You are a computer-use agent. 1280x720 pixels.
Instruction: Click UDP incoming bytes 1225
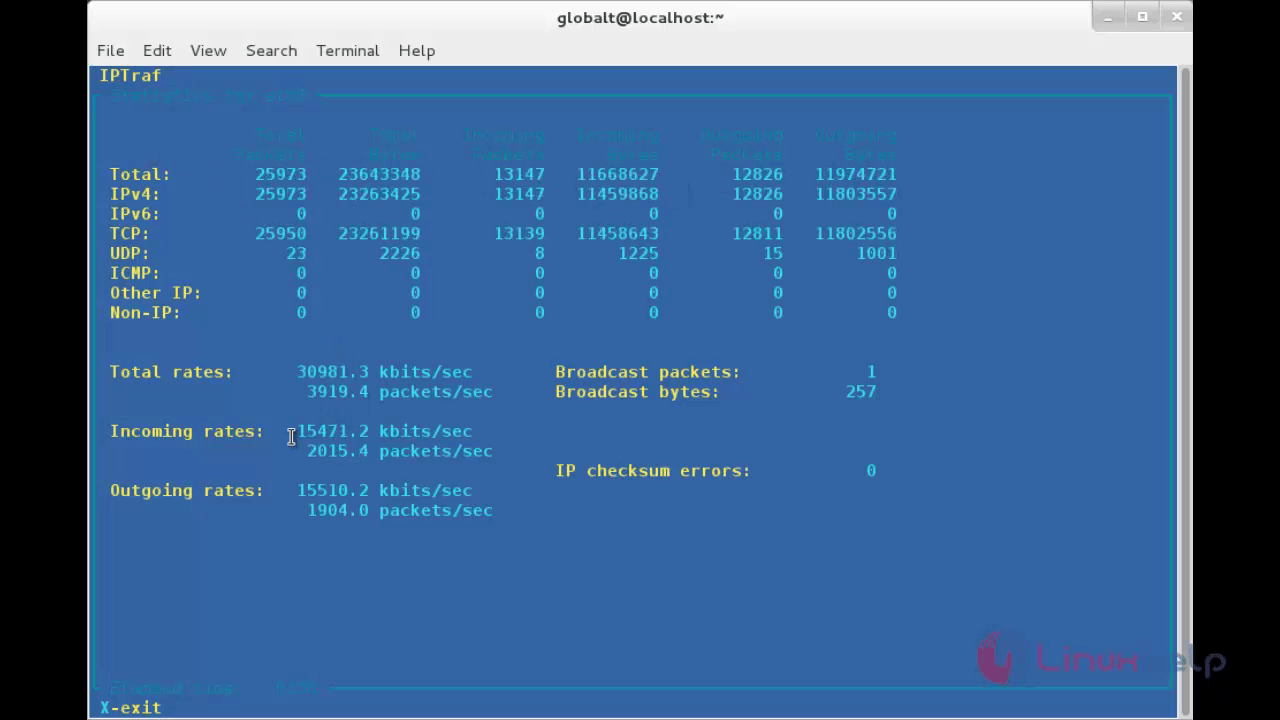point(638,253)
